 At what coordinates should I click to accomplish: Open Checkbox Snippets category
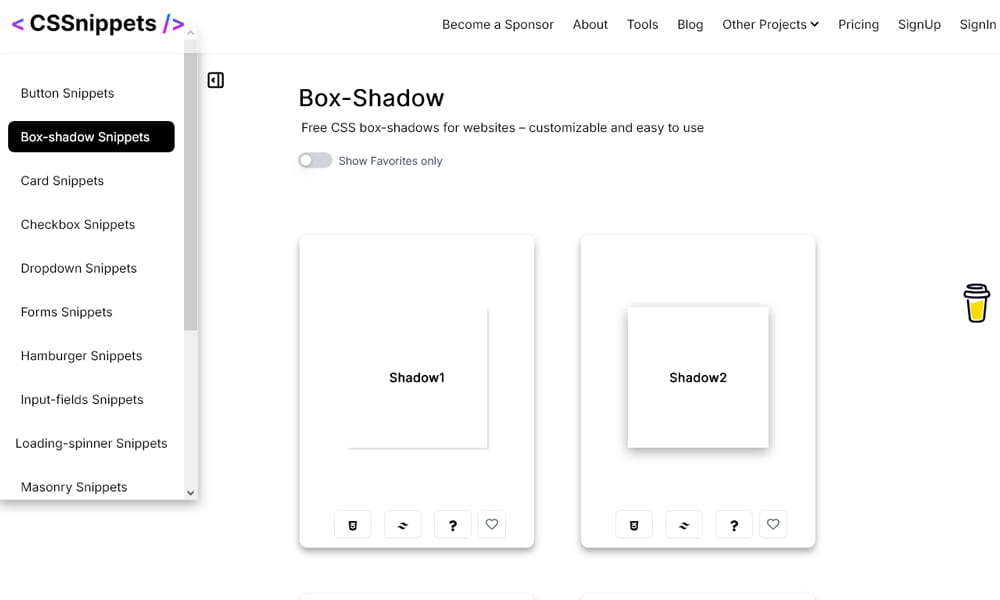pyautogui.click(x=78, y=224)
